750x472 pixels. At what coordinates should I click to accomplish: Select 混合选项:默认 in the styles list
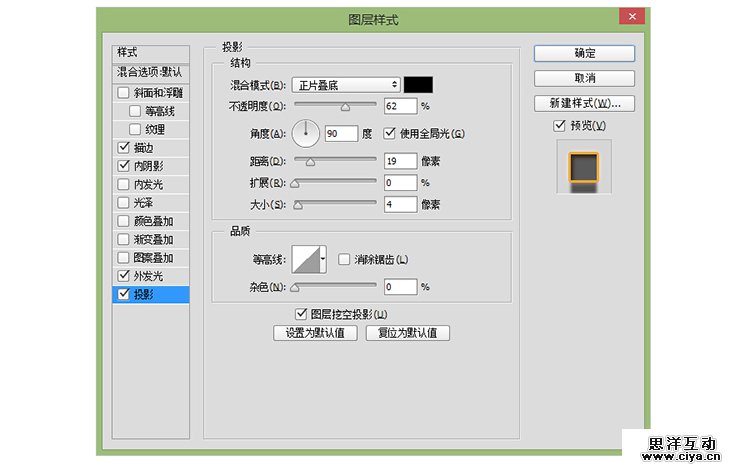[150, 72]
